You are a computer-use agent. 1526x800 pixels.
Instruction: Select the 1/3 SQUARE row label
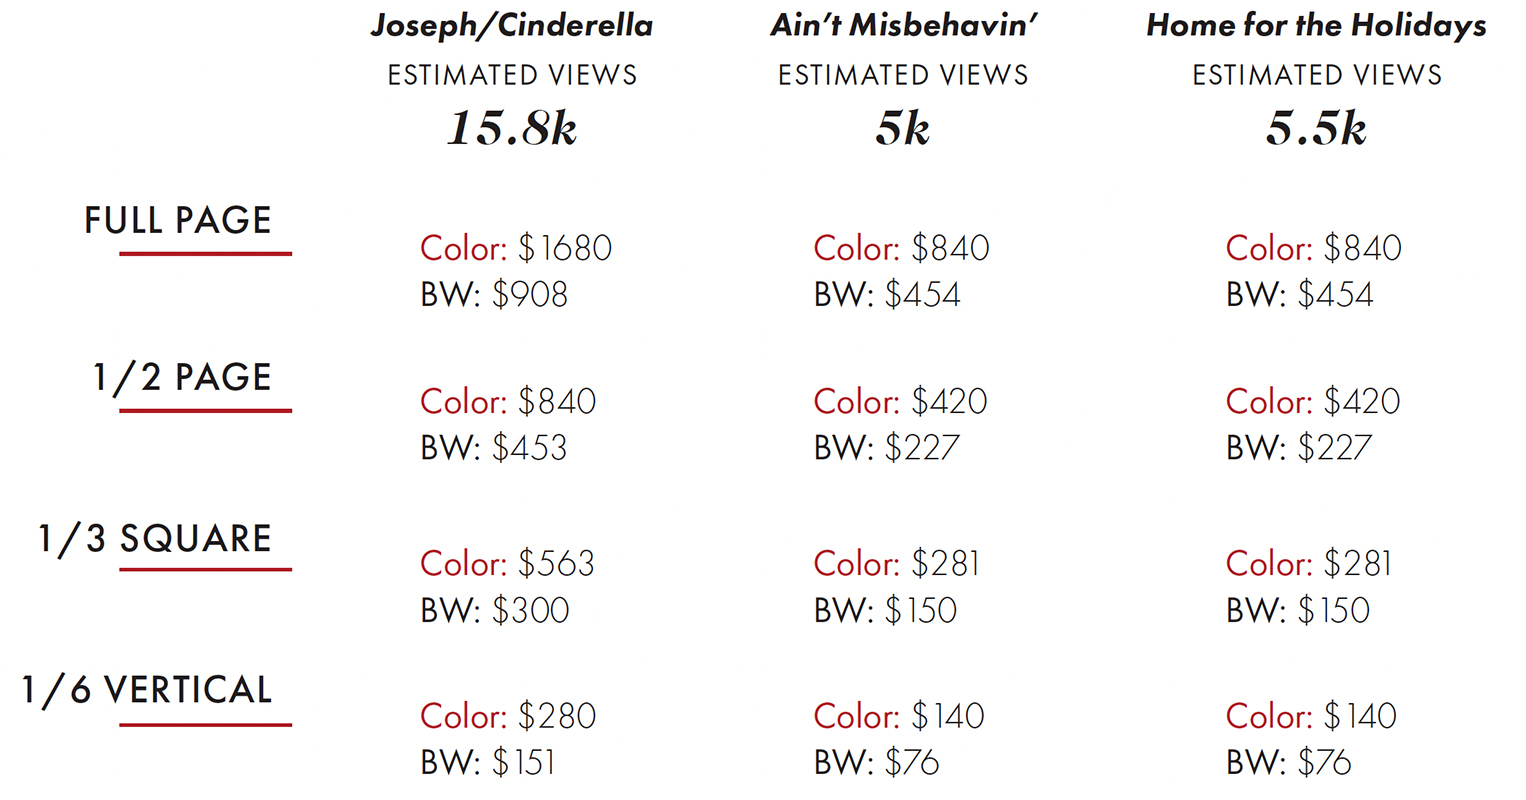pyautogui.click(x=155, y=538)
